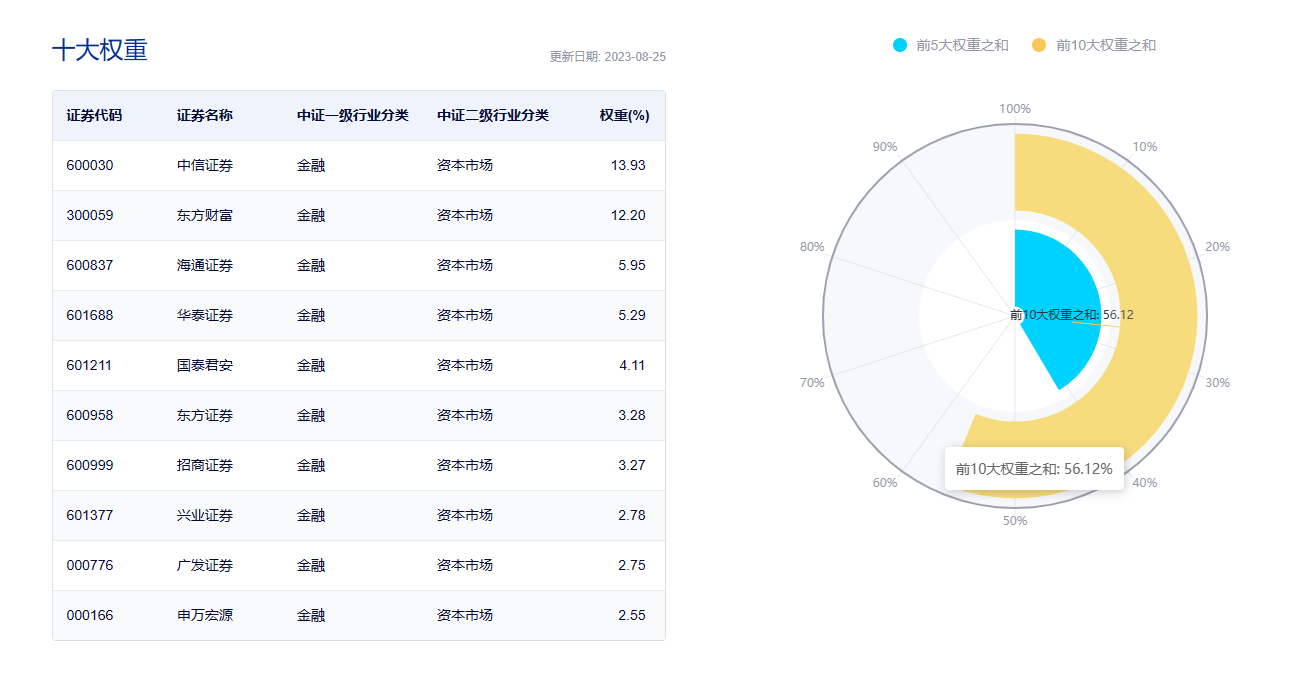Click the 国泰君安 stock name
This screenshot has width=1311, height=686.
[205, 365]
